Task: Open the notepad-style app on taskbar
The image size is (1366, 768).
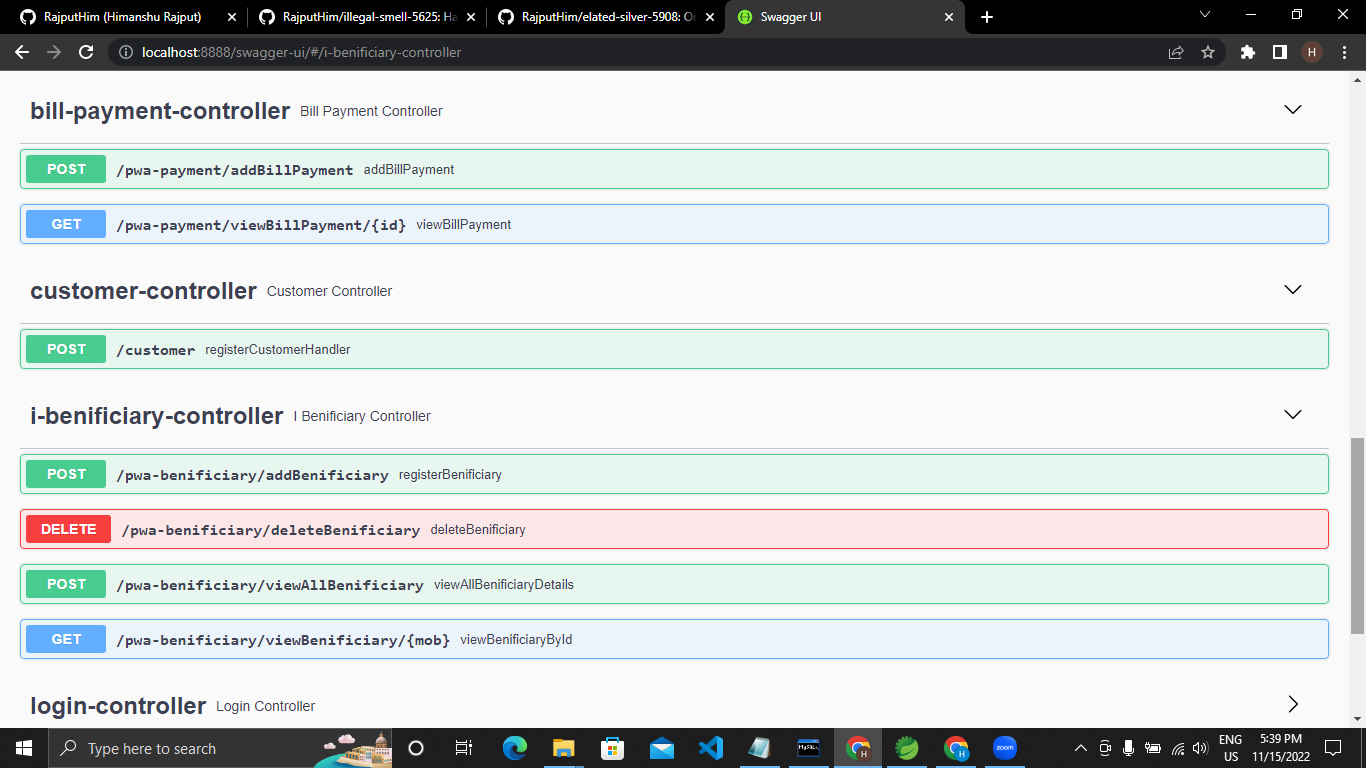Action: click(x=759, y=748)
